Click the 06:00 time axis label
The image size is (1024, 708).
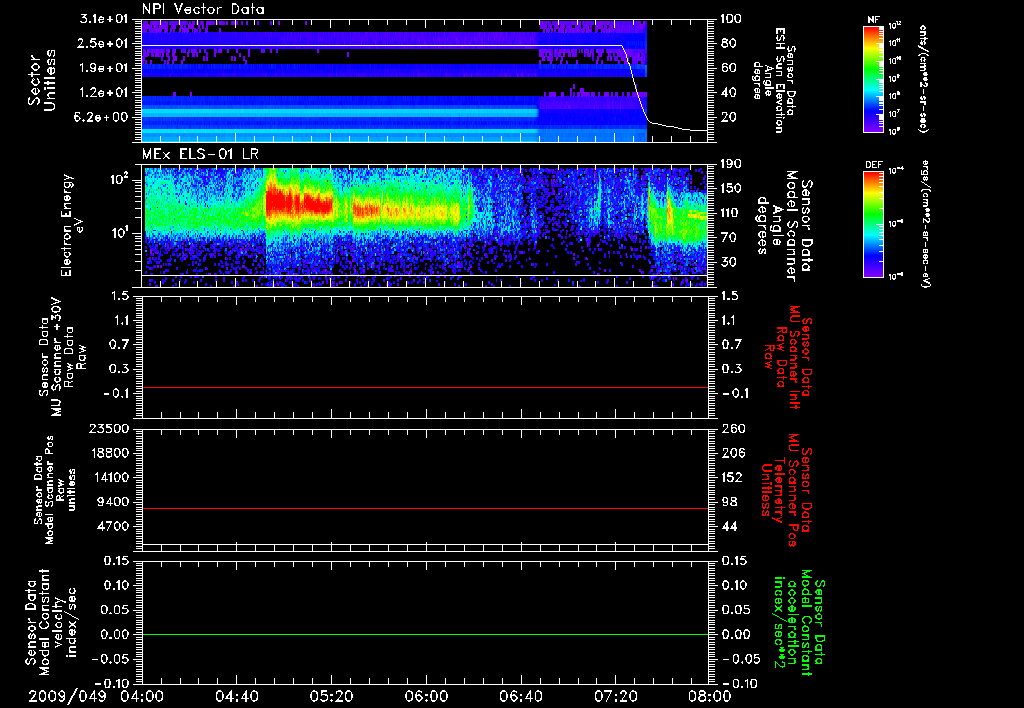[x=427, y=695]
